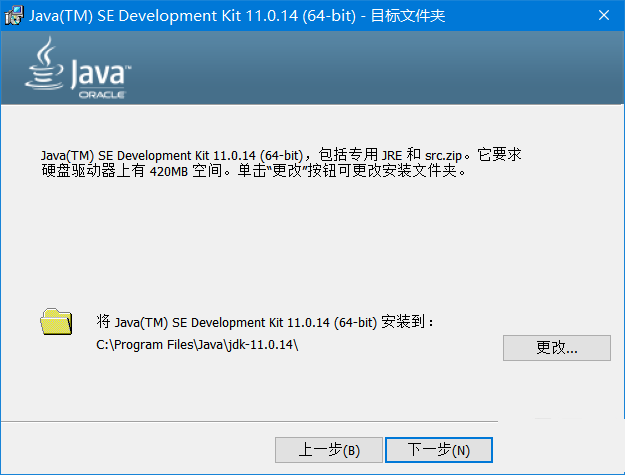Proceed with the 下一步(N) button
Screen dimensions: 625x475
(x=438, y=450)
